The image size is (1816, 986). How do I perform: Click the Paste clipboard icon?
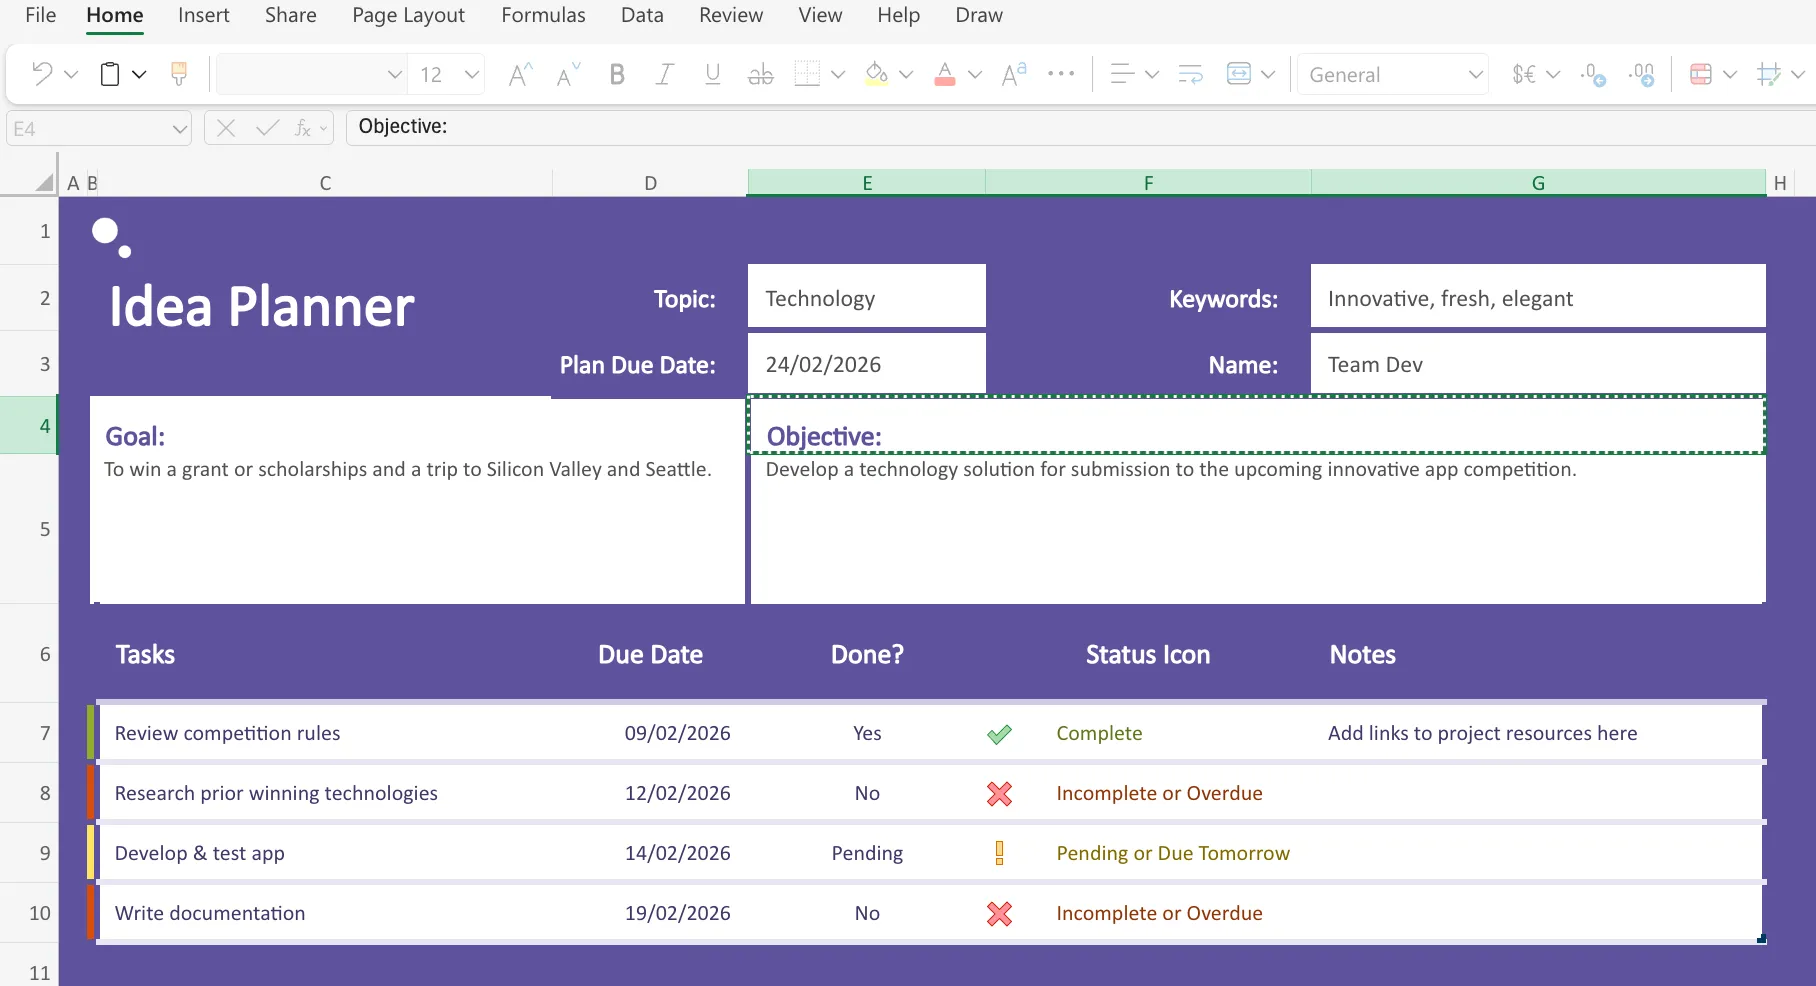[110, 74]
